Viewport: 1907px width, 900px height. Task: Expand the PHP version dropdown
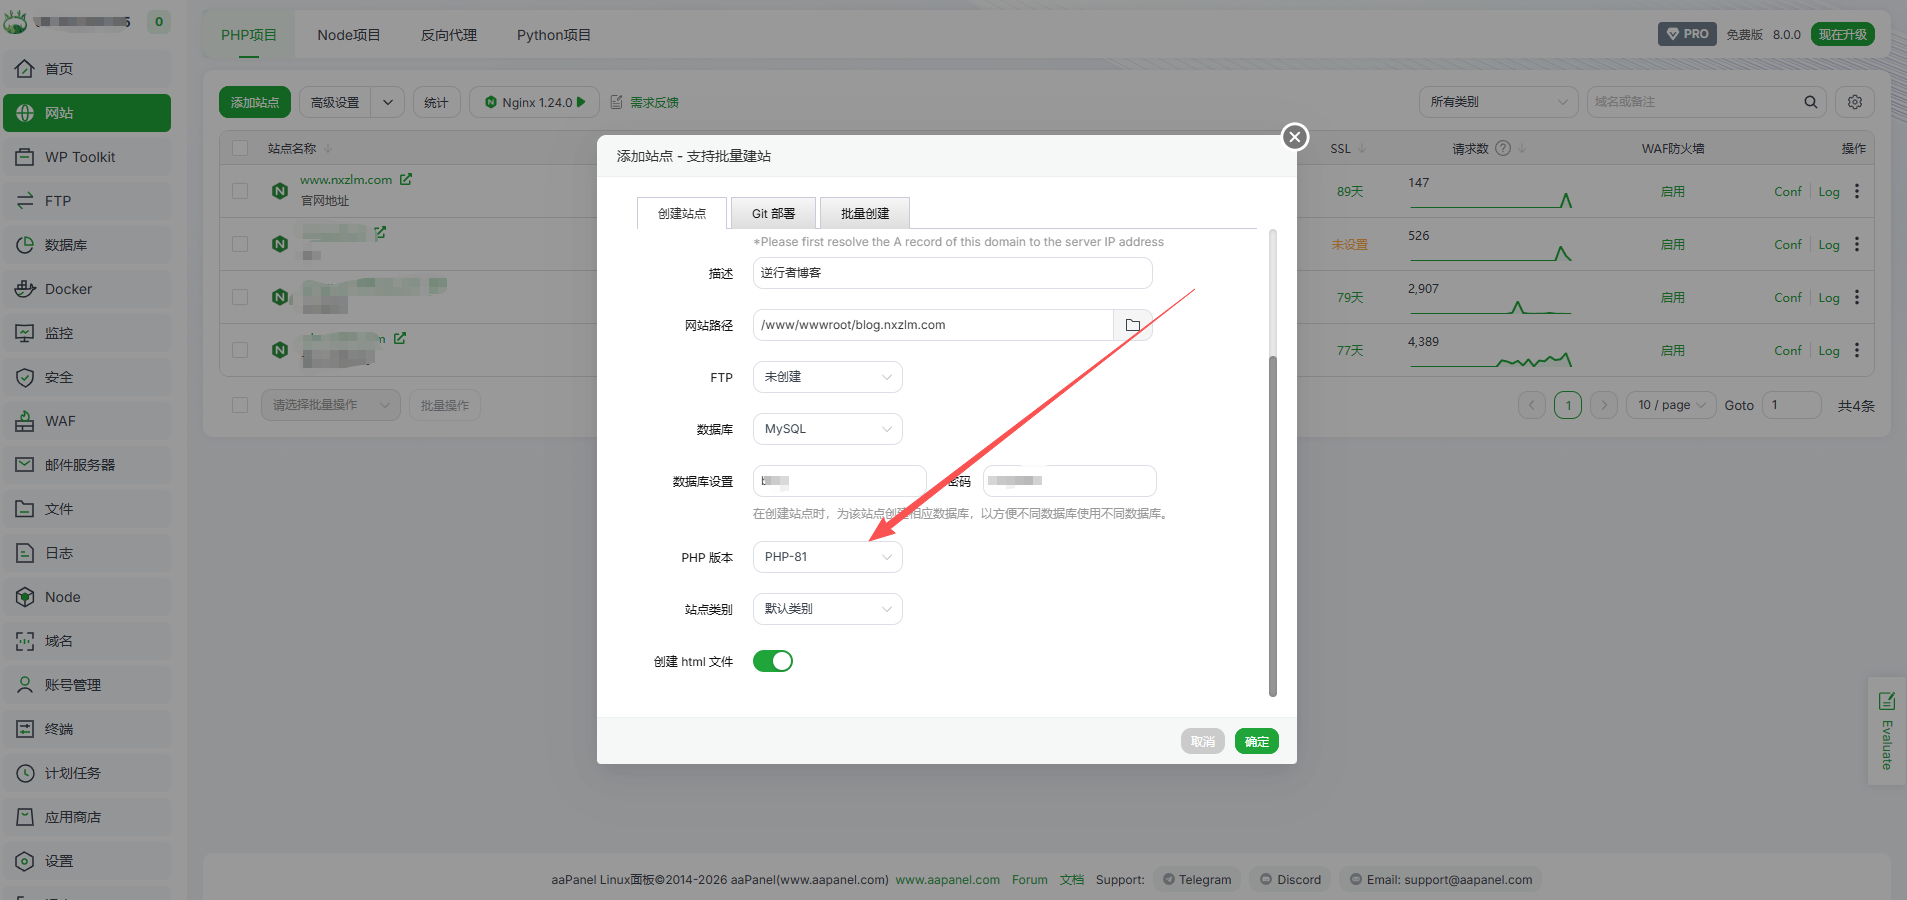827,557
